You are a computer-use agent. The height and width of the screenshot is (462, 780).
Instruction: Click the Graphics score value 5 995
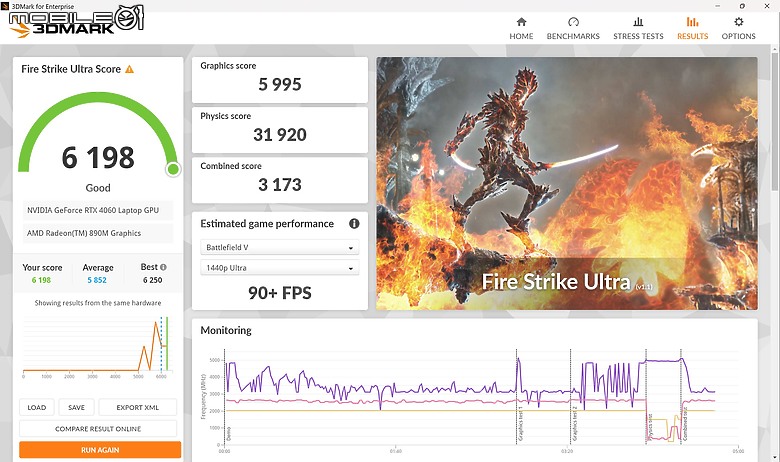tap(280, 85)
